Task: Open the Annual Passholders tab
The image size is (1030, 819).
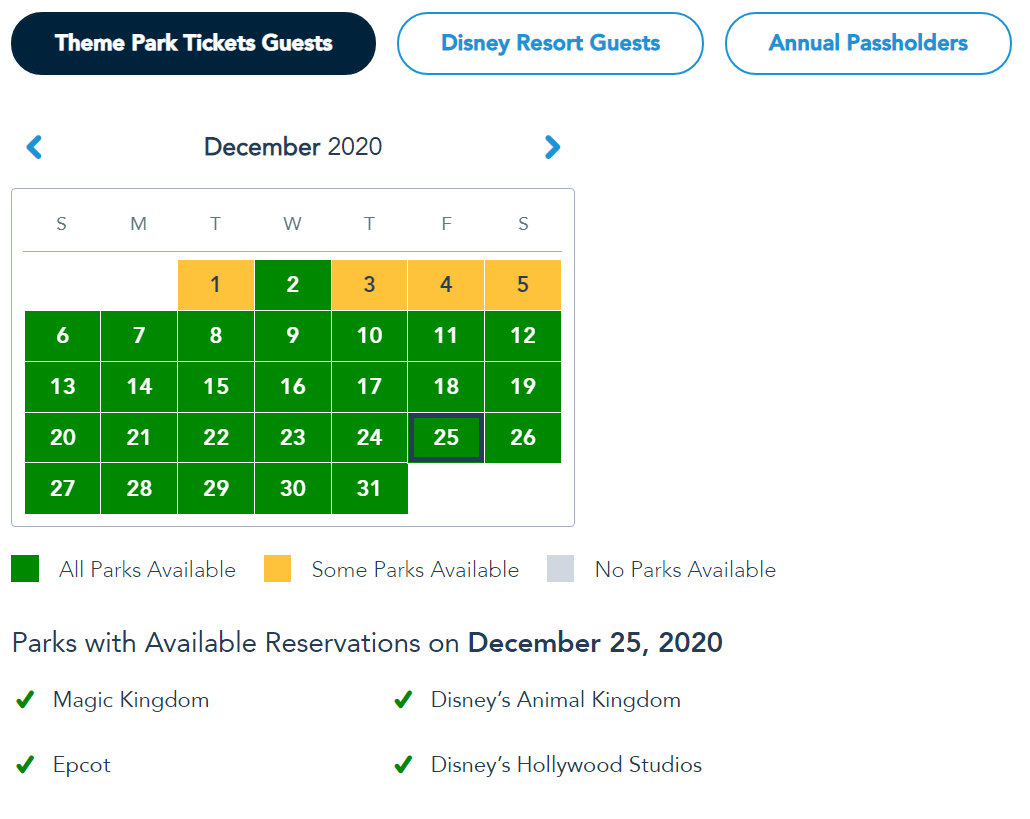Action: 868,43
